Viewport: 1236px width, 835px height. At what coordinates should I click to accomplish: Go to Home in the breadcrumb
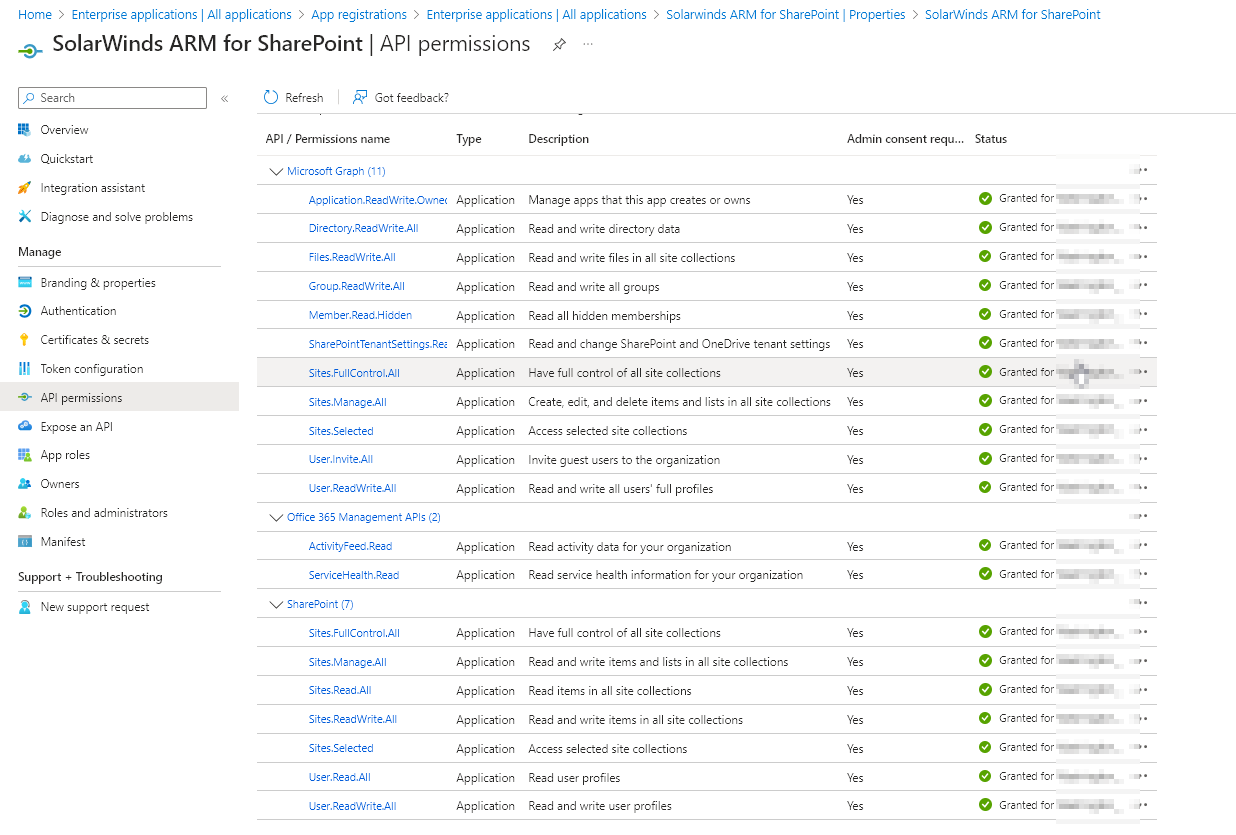point(35,15)
